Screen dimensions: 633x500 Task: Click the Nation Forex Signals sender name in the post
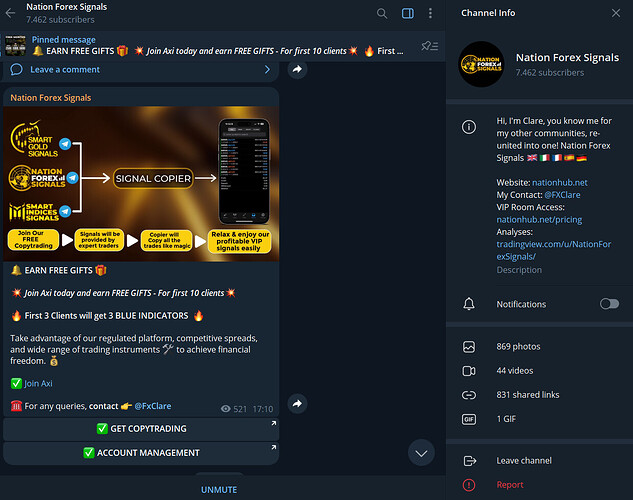50,98
